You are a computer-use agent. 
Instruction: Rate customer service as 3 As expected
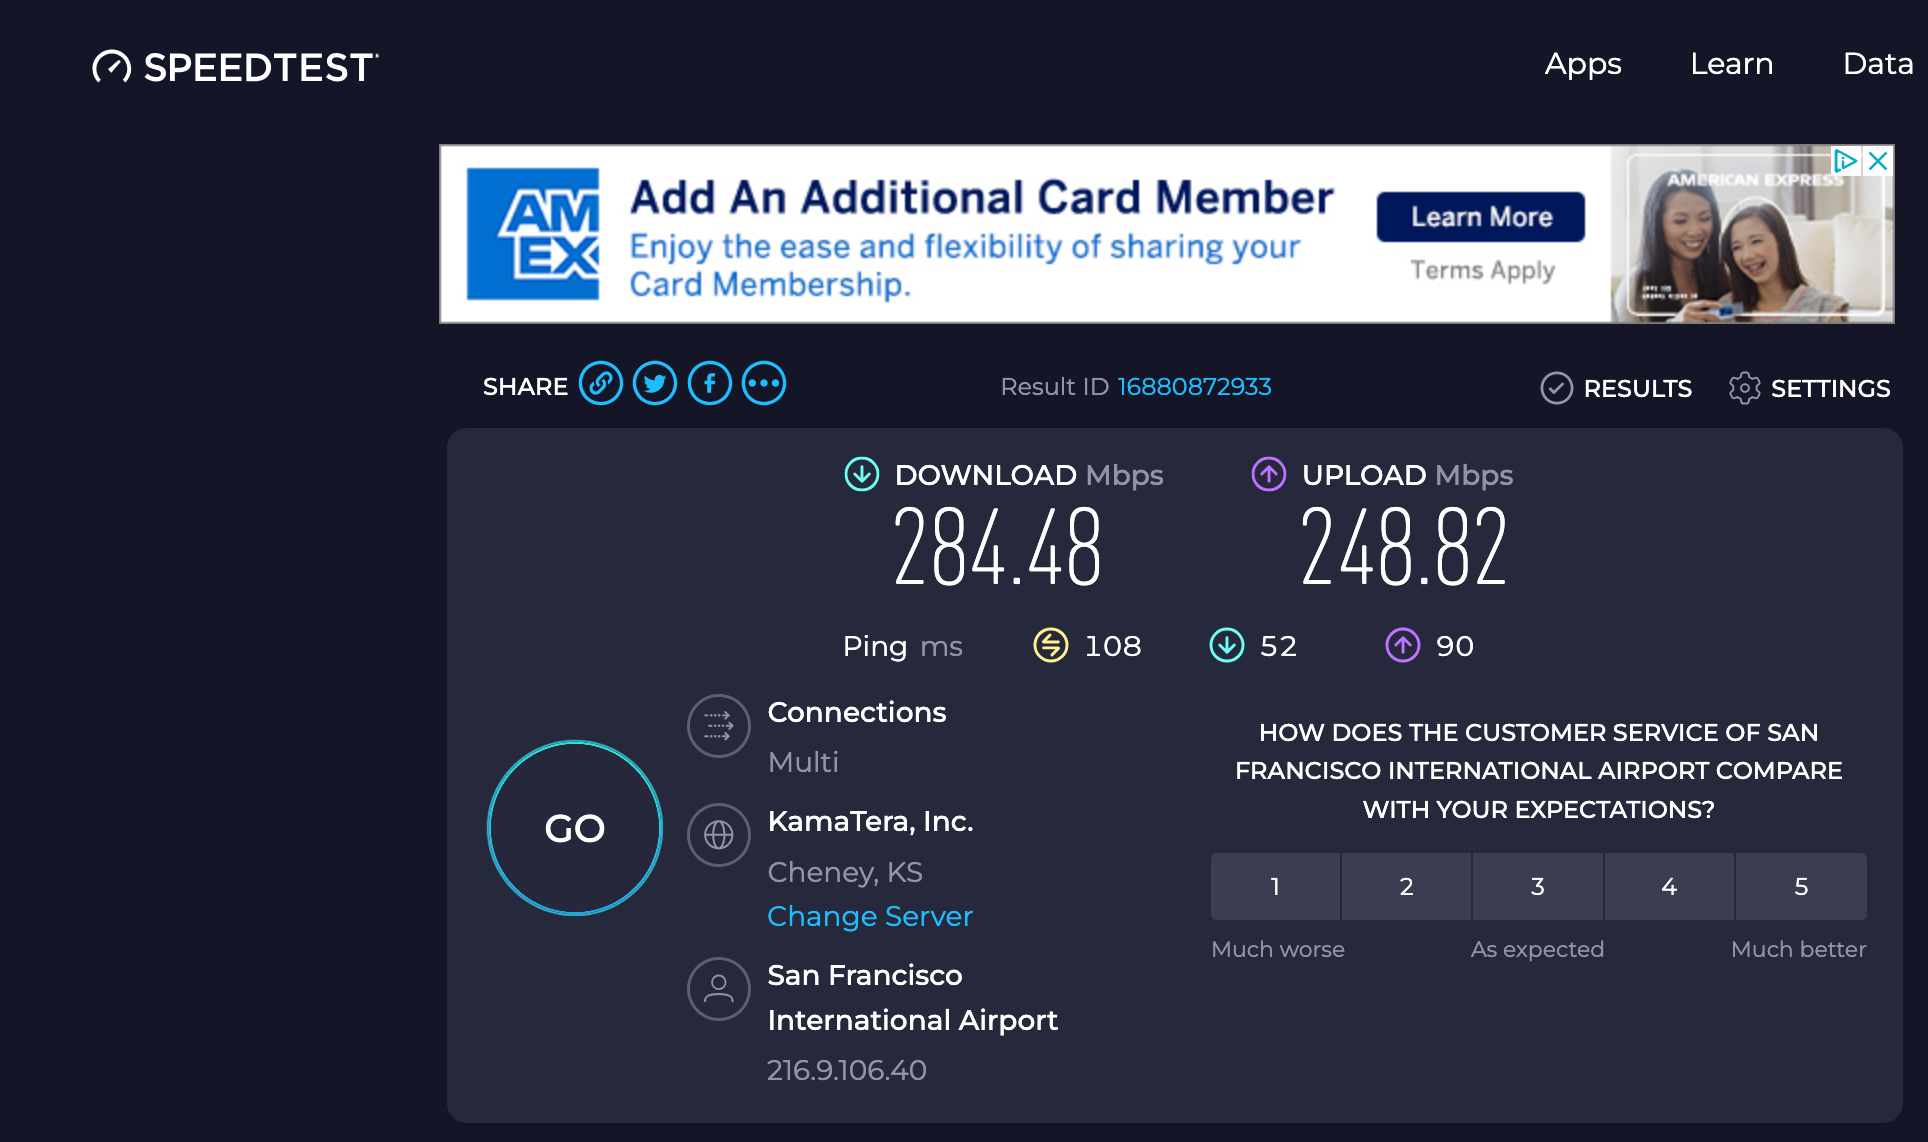[x=1537, y=886]
